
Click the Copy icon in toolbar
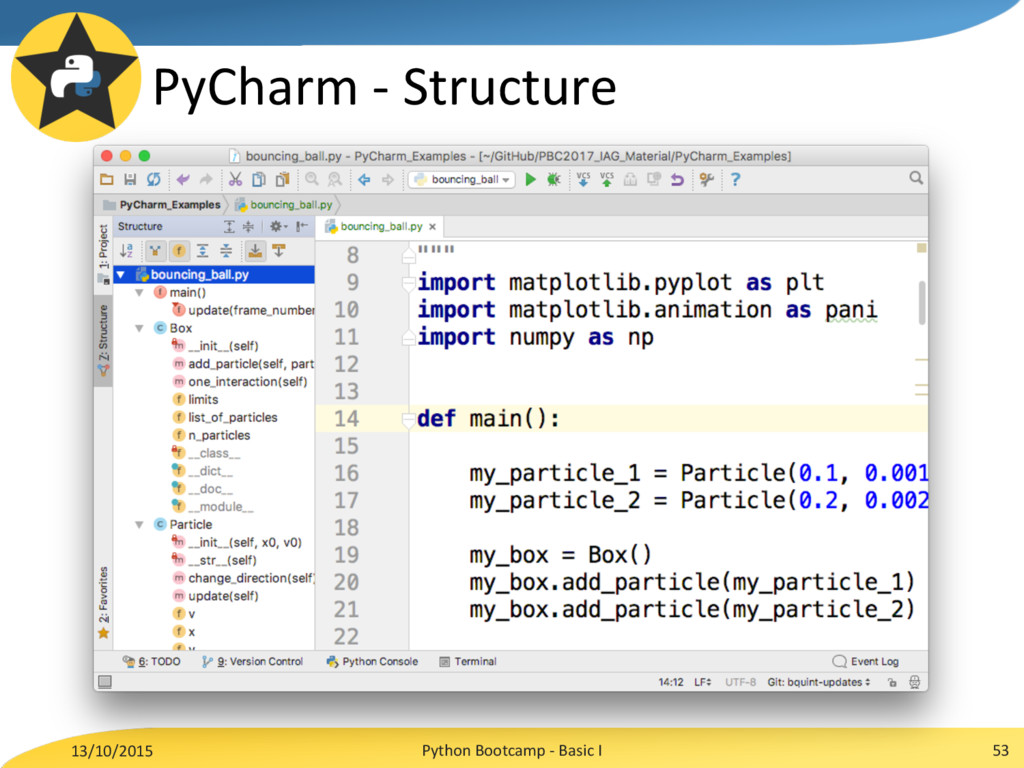tap(259, 180)
